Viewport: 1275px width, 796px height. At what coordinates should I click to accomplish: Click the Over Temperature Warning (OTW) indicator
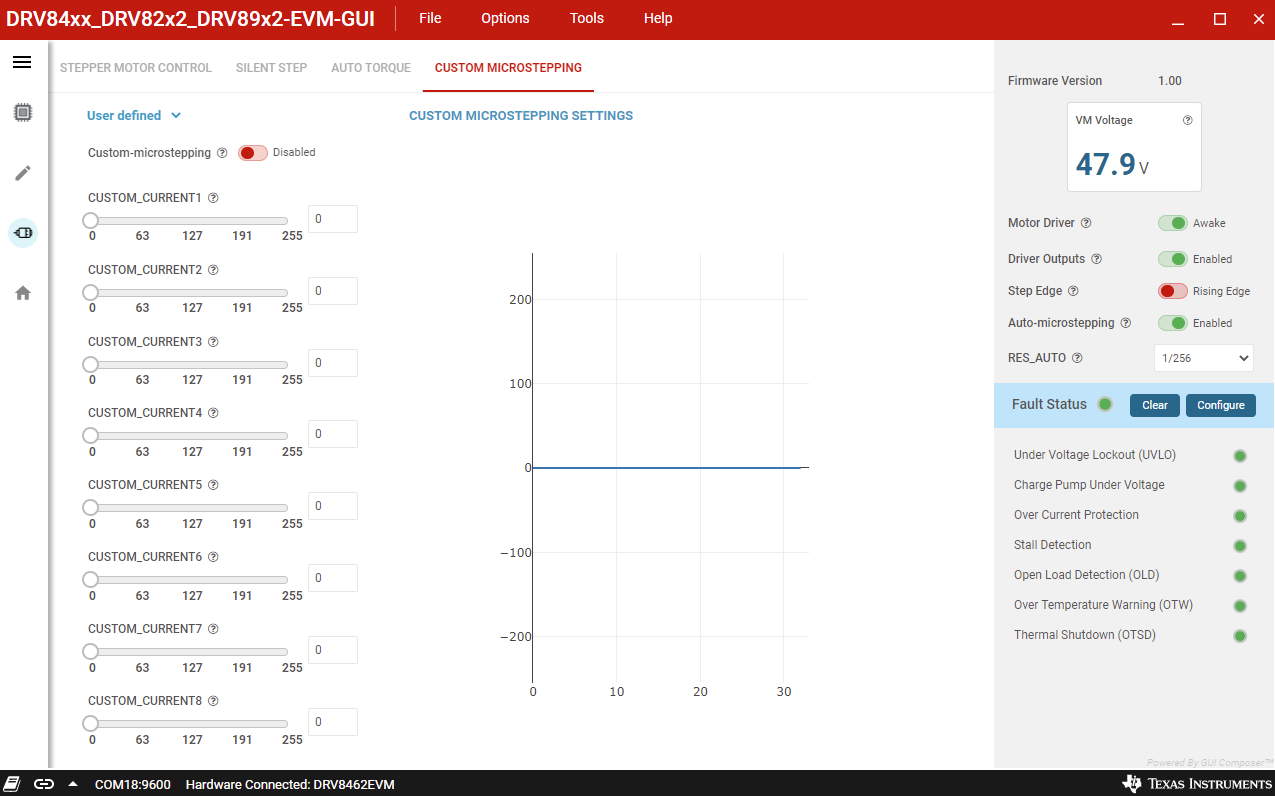coord(1240,606)
